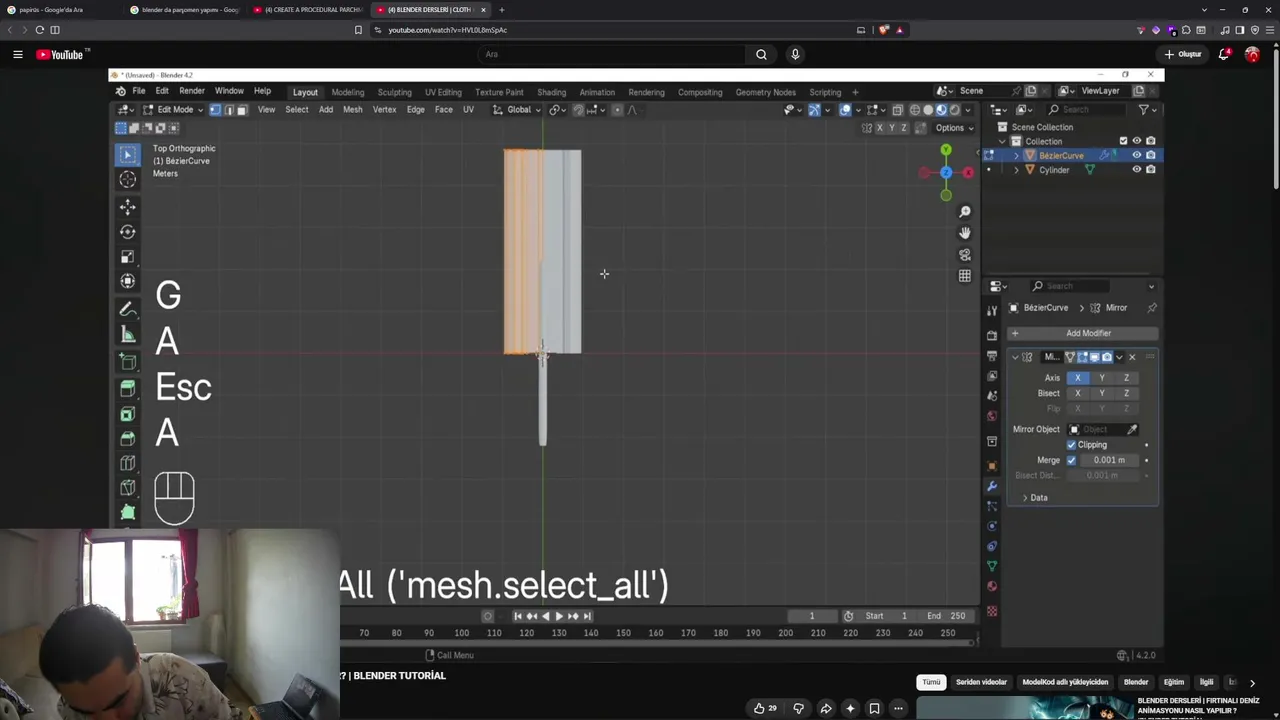Viewport: 1280px width, 720px height.
Task: Switch to vertex select mode
Action: [x=215, y=110]
